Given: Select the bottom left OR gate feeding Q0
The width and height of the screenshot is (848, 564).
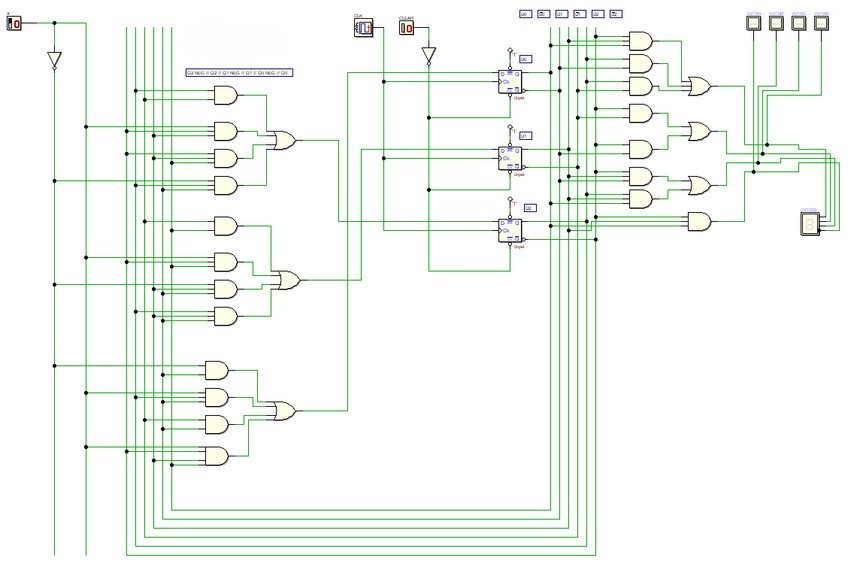Looking at the screenshot, I should pos(285,411).
